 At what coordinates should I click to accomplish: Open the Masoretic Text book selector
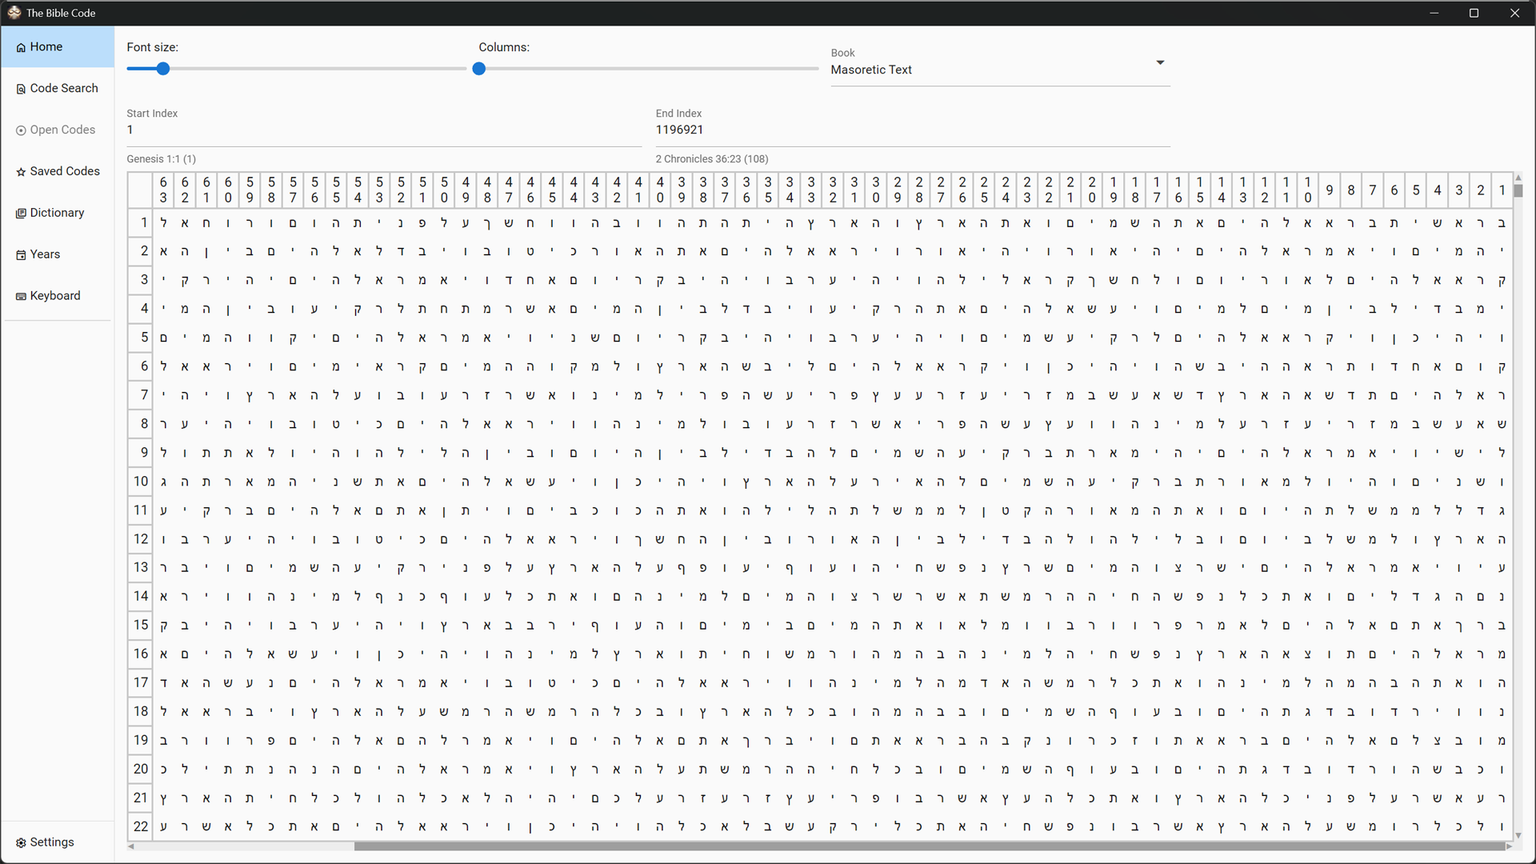click(990, 70)
